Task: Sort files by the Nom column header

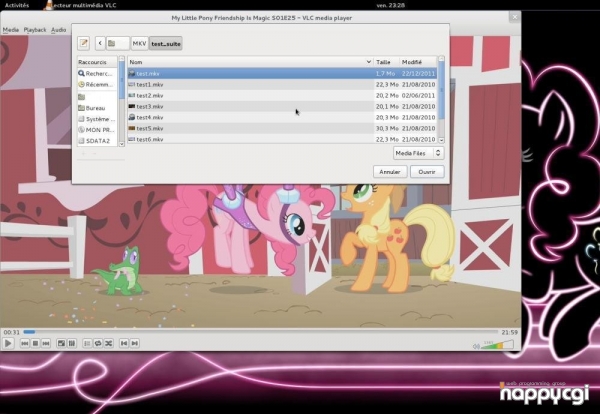Action: pos(250,62)
